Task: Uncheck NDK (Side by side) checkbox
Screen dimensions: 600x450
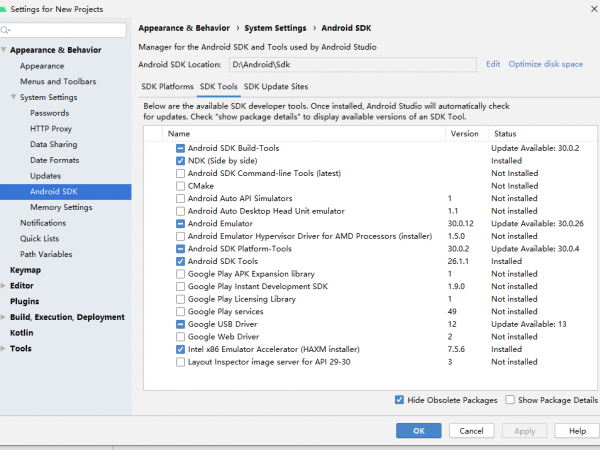Action: tap(180, 160)
